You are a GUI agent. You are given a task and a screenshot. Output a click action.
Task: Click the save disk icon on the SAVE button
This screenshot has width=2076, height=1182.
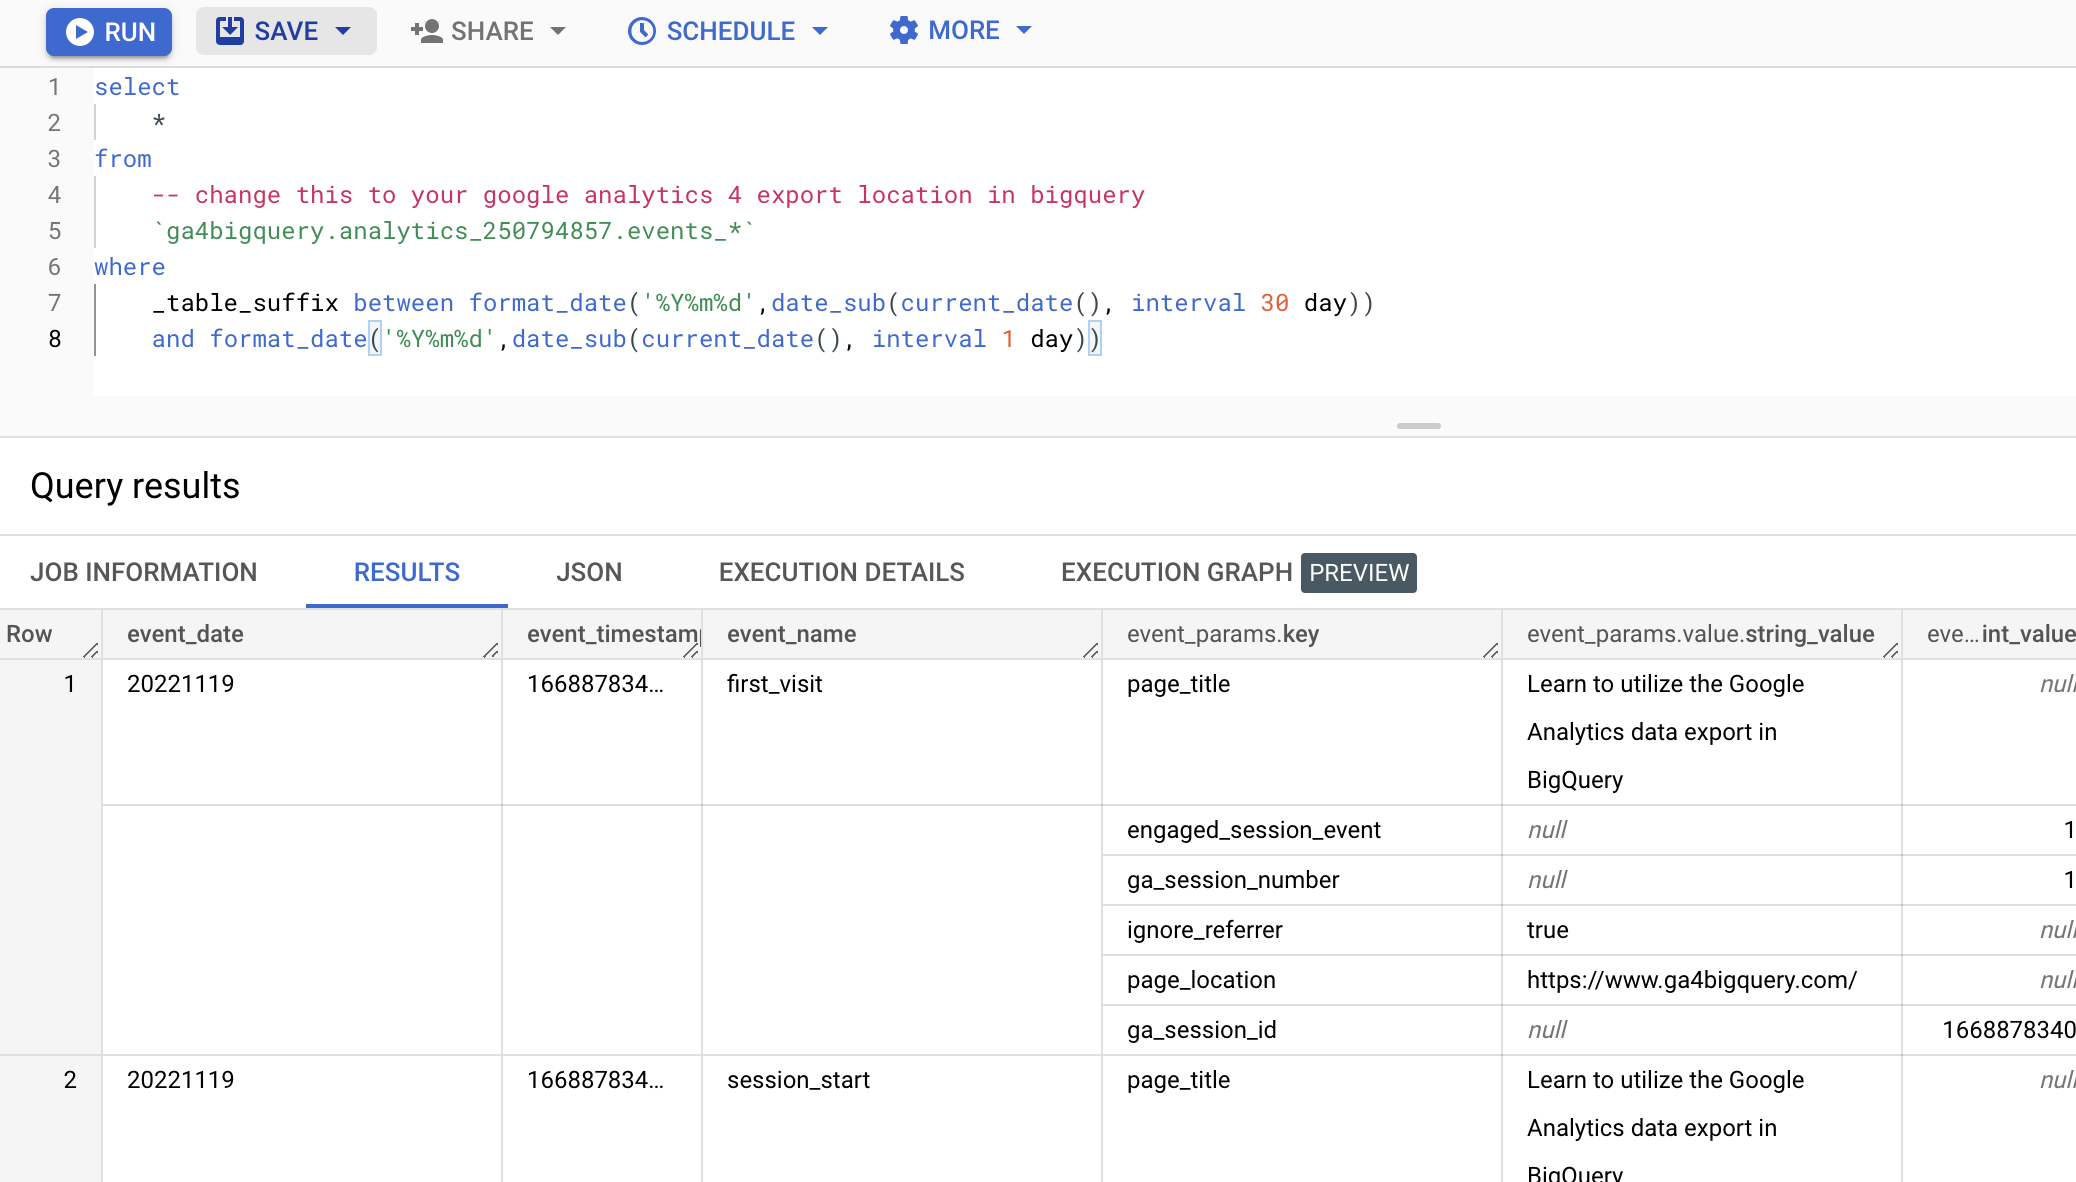230,31
